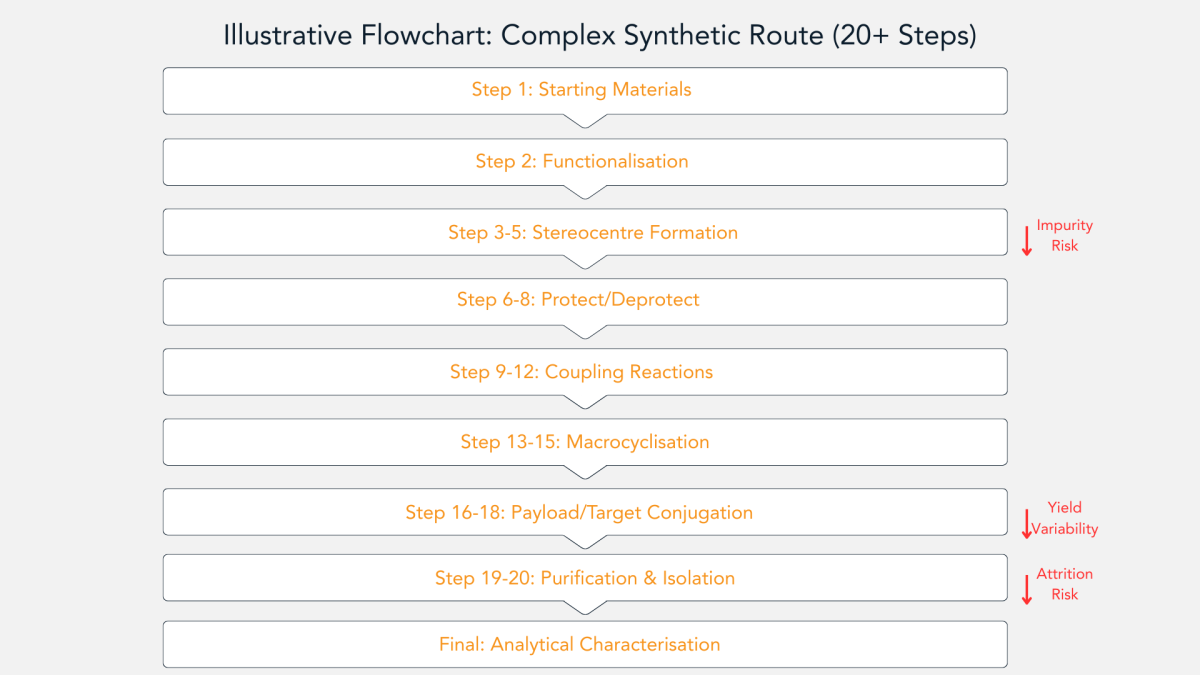Select the Step 1: Starting Materials box

pyautogui.click(x=585, y=90)
